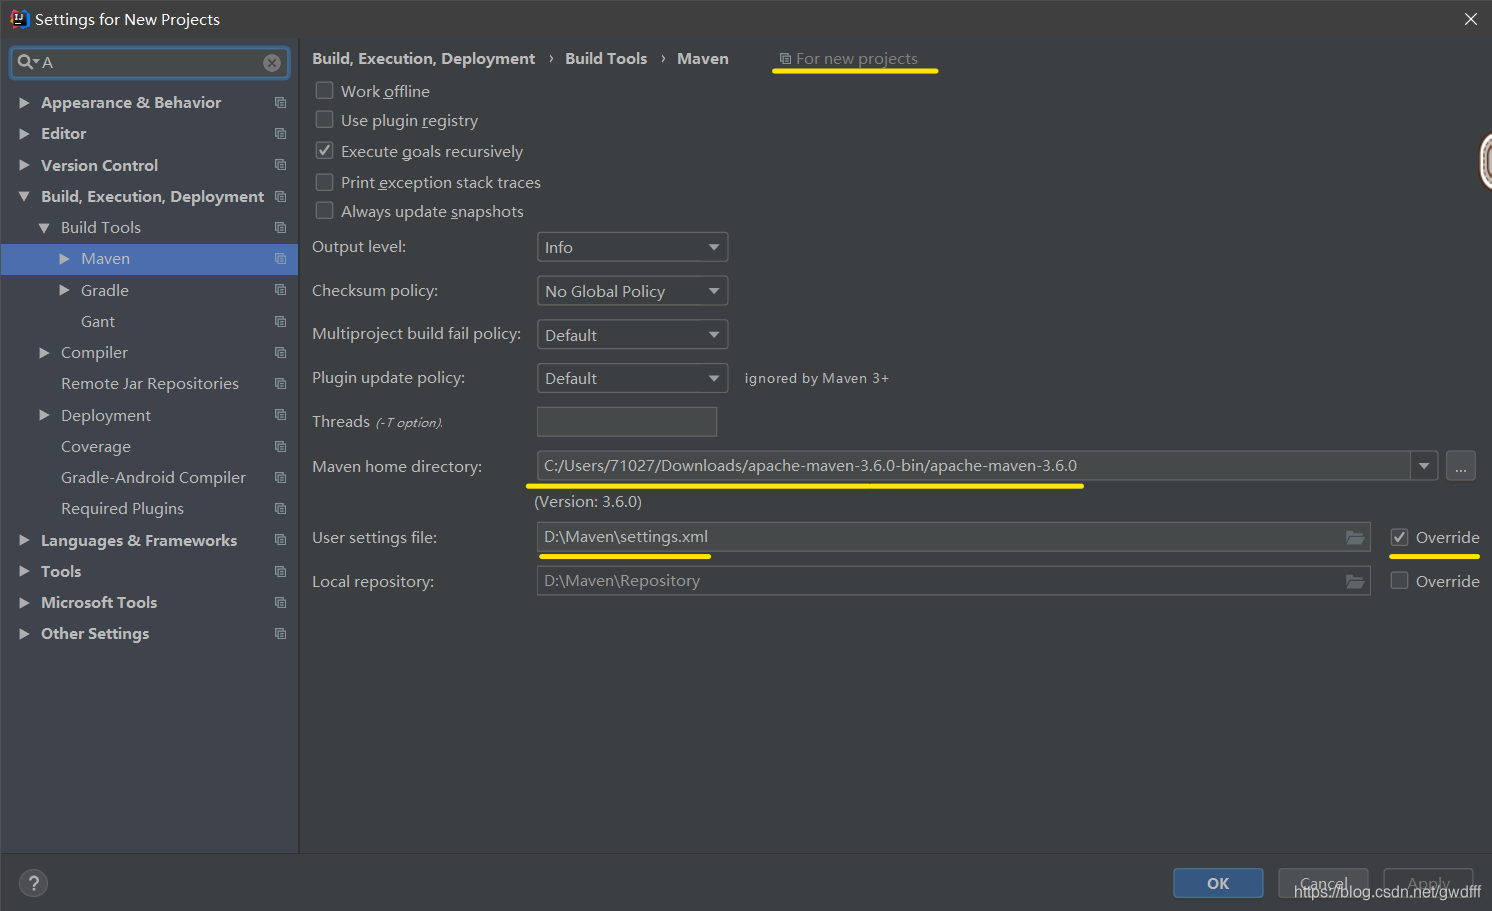
Task: Enable Print exception stack traces
Action: click(x=324, y=182)
